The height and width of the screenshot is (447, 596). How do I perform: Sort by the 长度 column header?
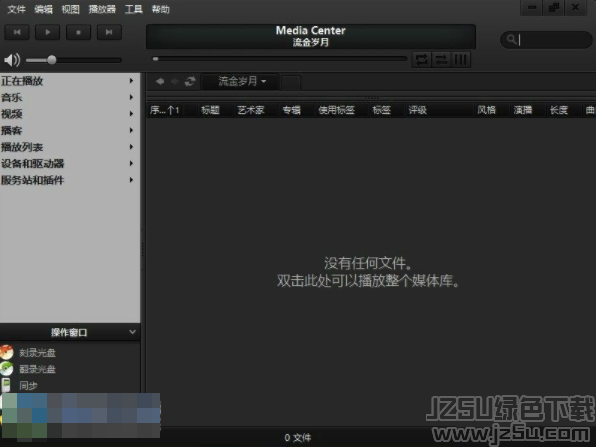[559, 110]
